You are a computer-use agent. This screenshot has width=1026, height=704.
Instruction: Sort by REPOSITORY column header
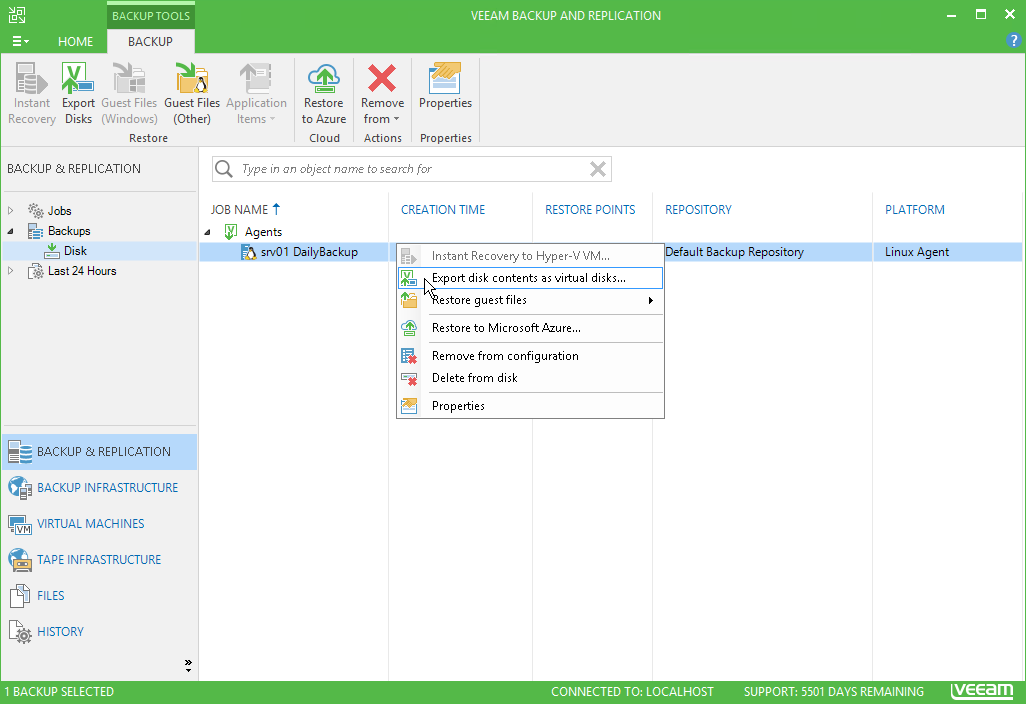coord(698,209)
